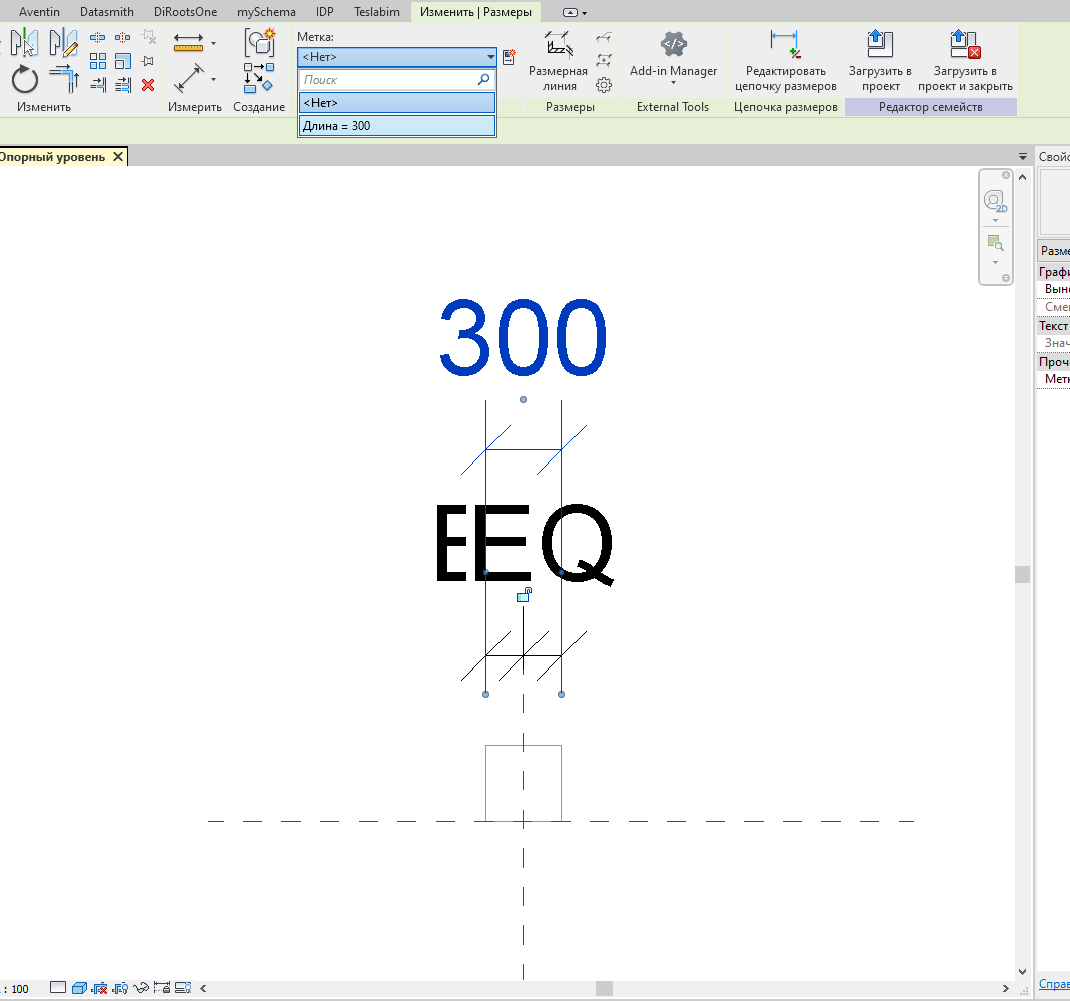Screen dimensions: 1070x1001
Task: Select the Mirror – Pick Axis tool
Action: click(24, 43)
